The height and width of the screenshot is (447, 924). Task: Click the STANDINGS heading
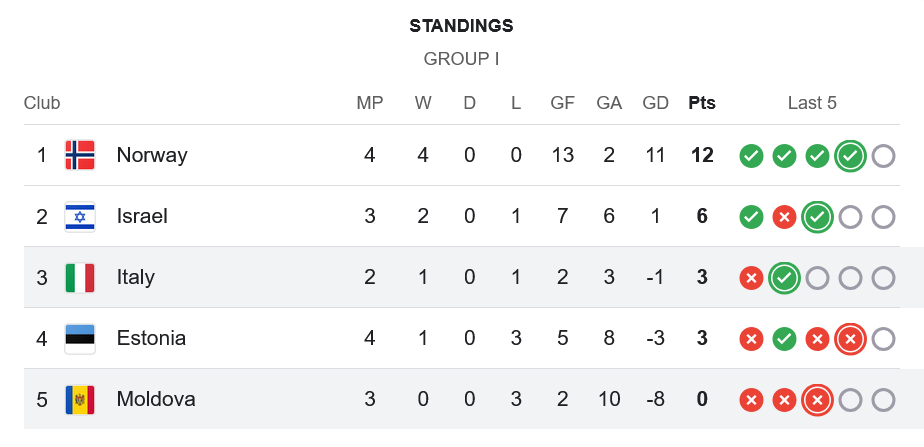(461, 26)
